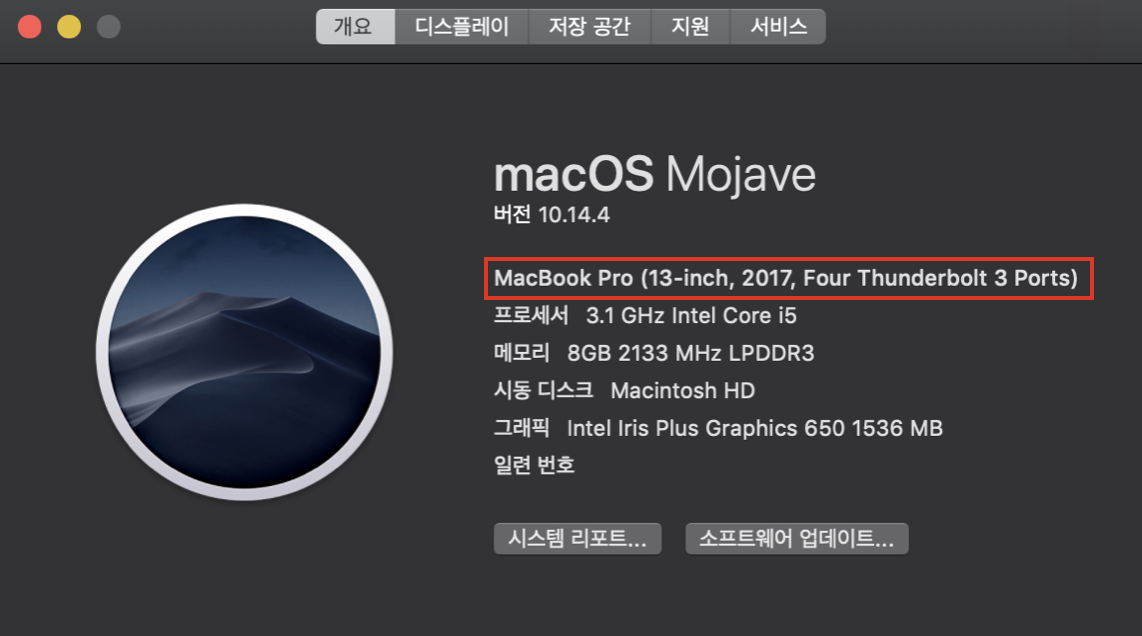Click the red close window button
Screen dimensions: 1142x636
click(x=30, y=27)
